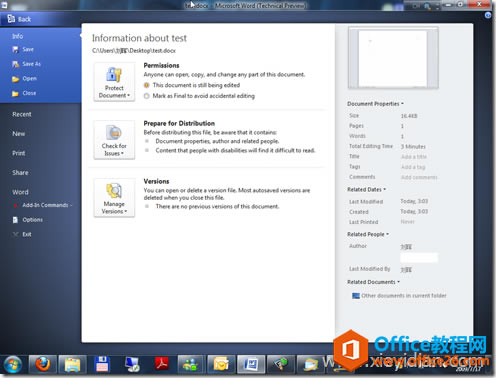Click the Save As icon
This screenshot has height=378, width=496.
click(15, 64)
